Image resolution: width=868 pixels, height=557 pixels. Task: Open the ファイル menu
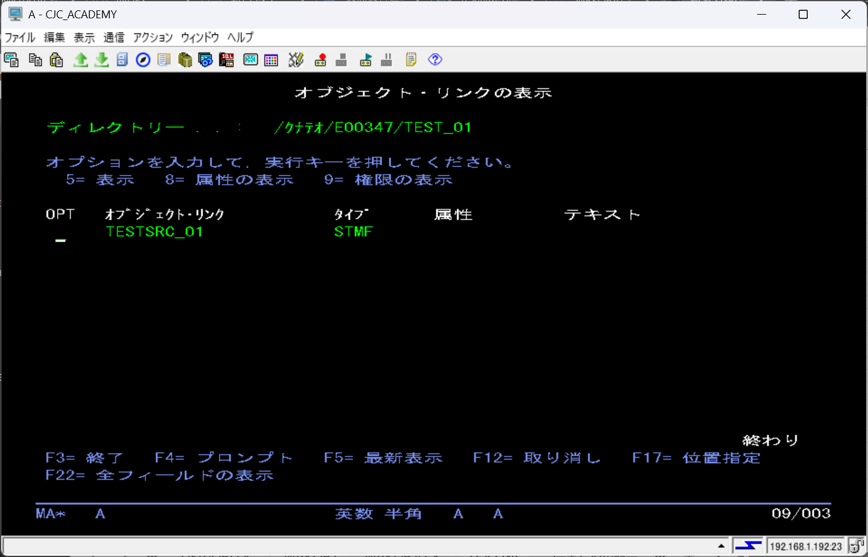tap(20, 38)
